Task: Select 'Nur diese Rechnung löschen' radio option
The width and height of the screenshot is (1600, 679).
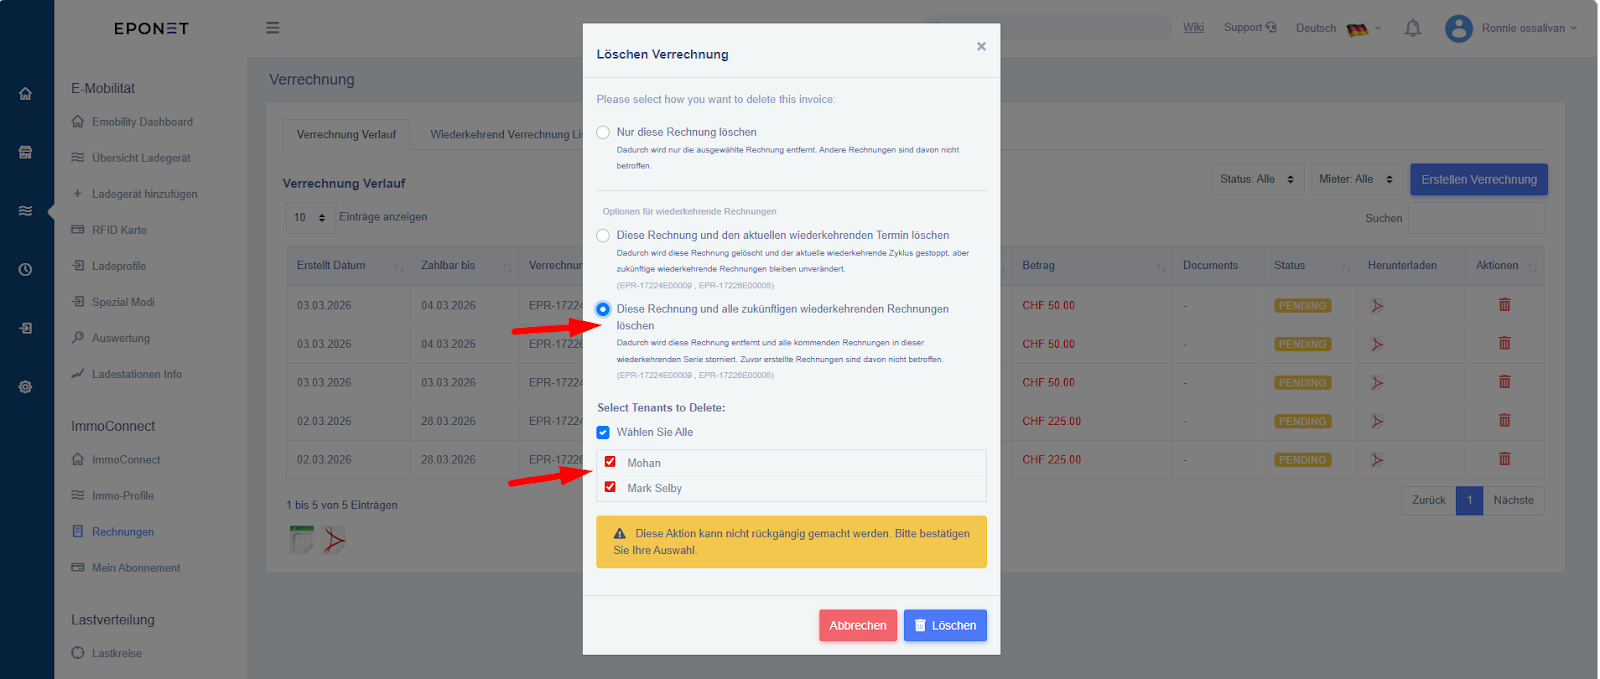Action: tap(603, 132)
